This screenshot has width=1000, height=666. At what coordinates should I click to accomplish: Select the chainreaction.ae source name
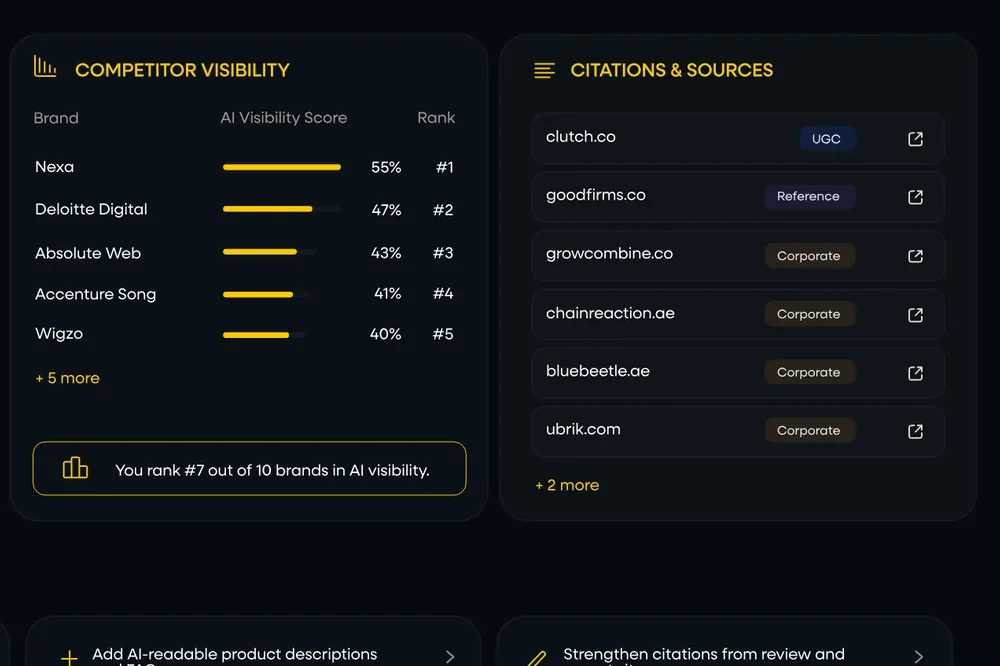coord(610,313)
